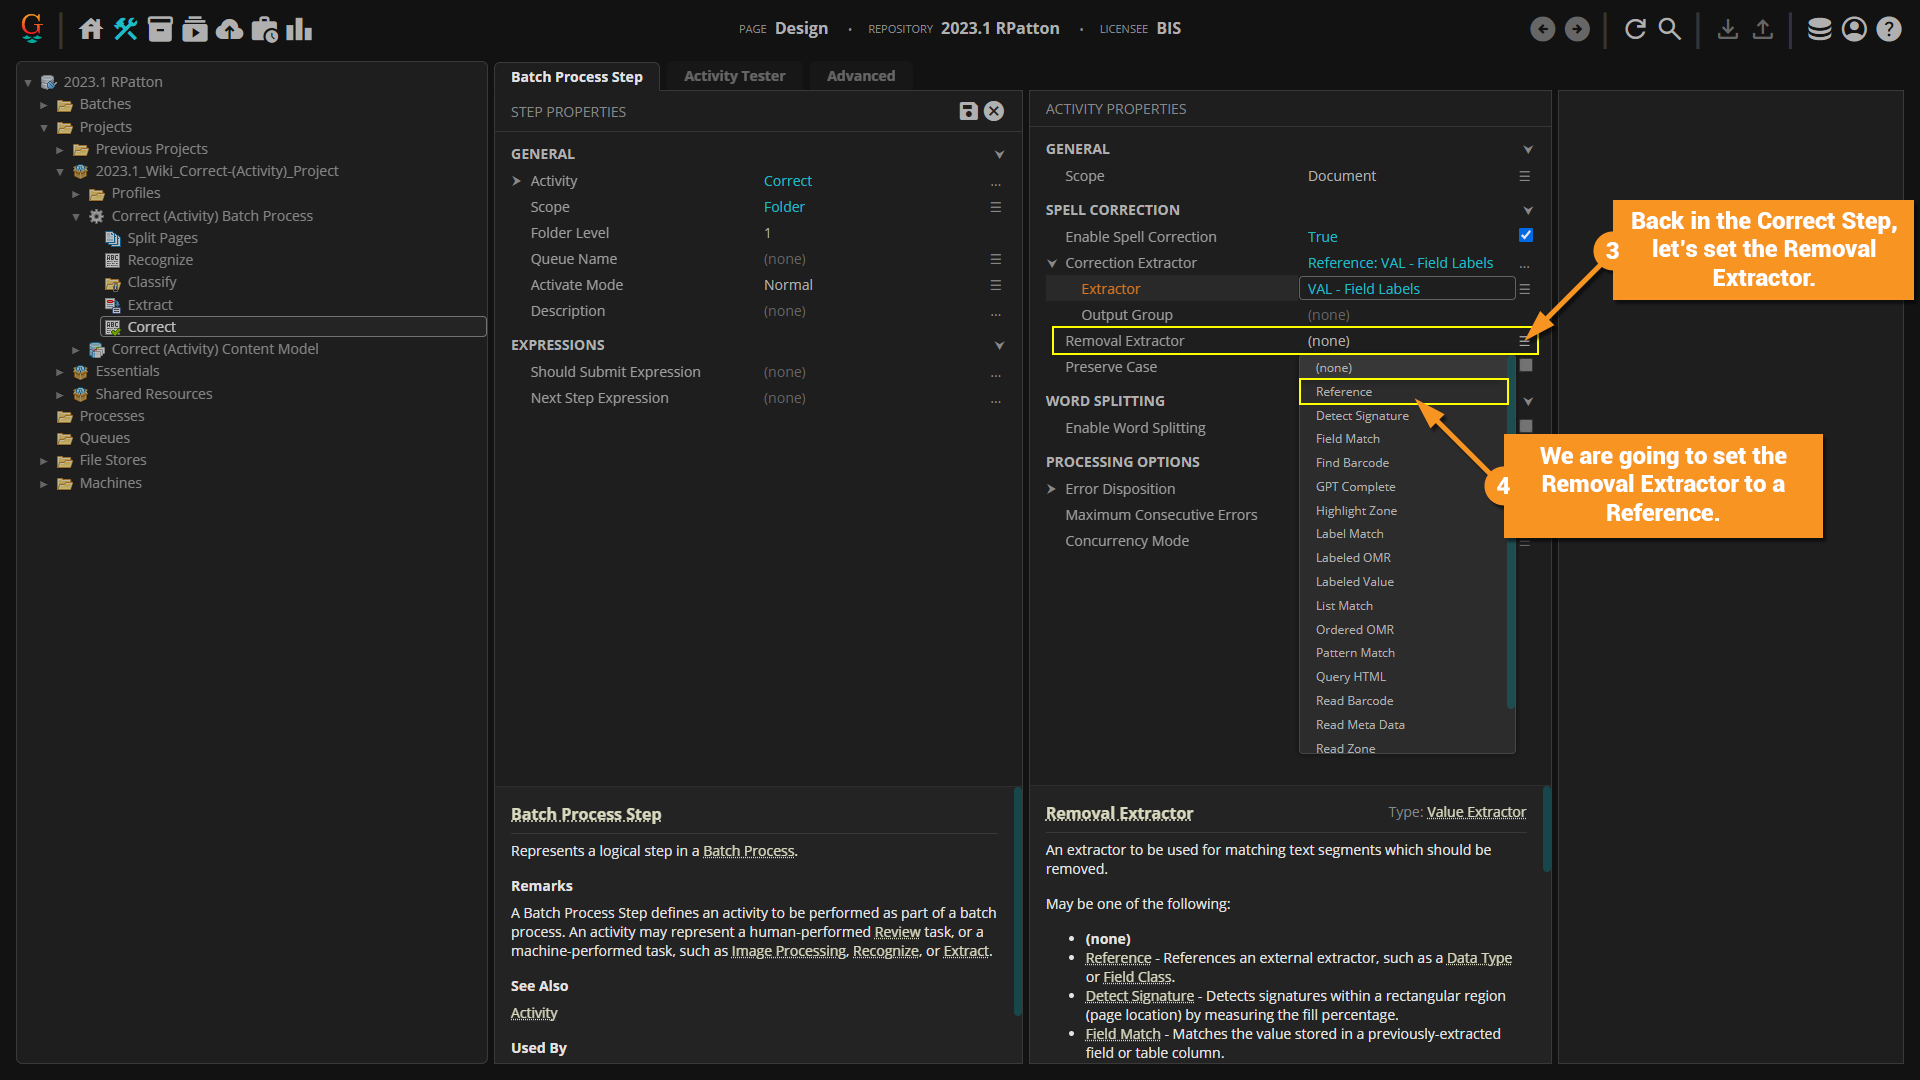Open the Batch Process help link
The image size is (1920, 1080).
tap(748, 851)
